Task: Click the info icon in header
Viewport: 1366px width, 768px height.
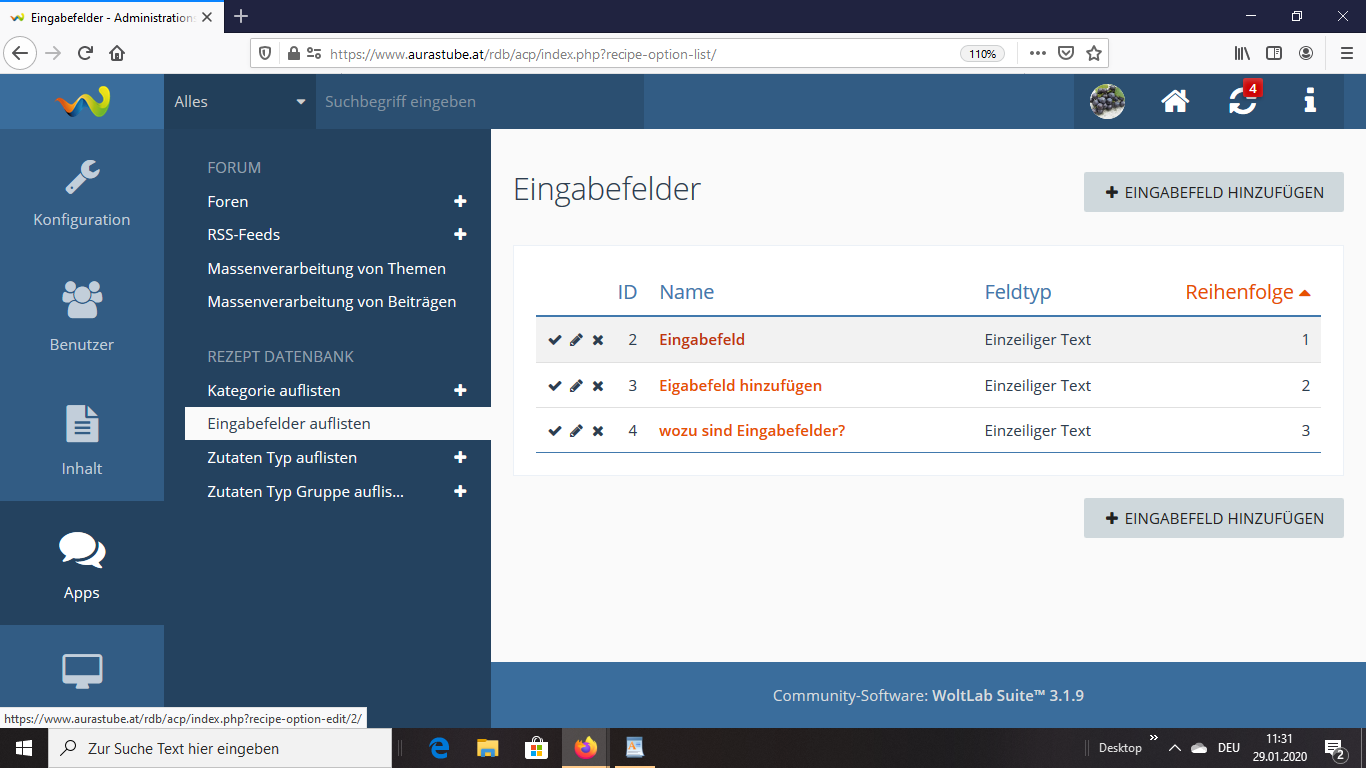Action: click(x=1310, y=101)
